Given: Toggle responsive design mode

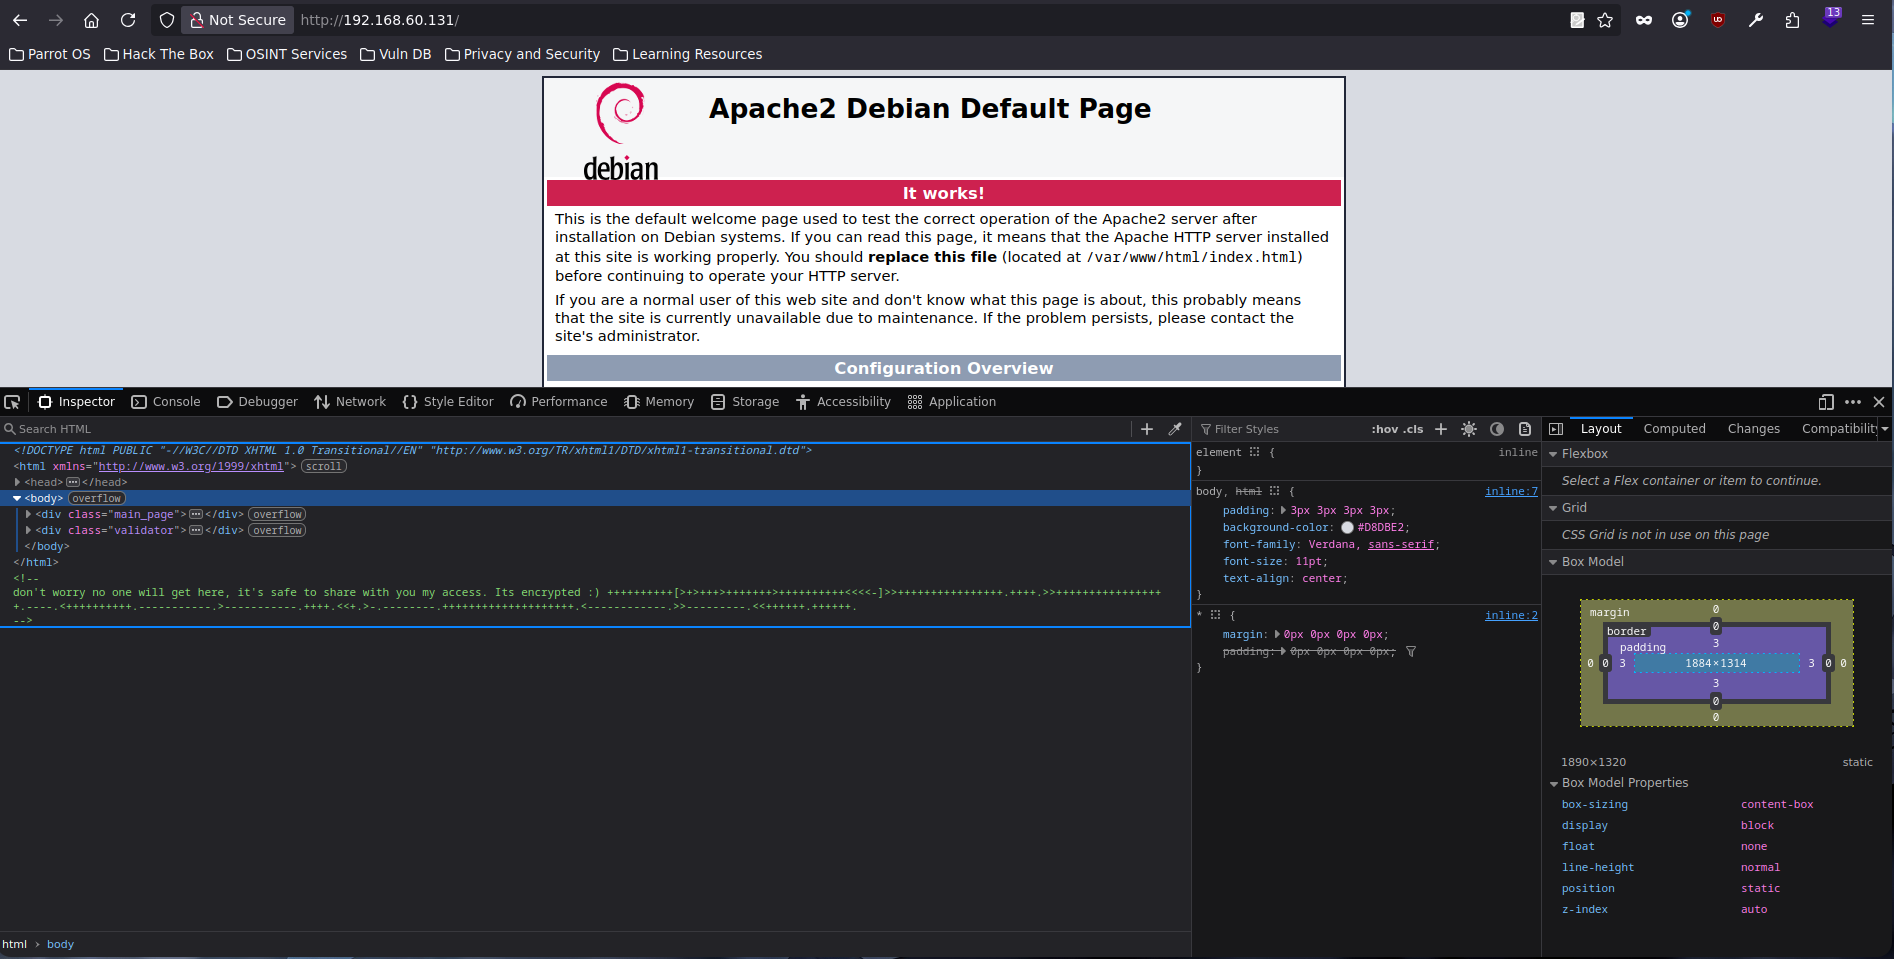Looking at the screenshot, I should coord(1826,402).
